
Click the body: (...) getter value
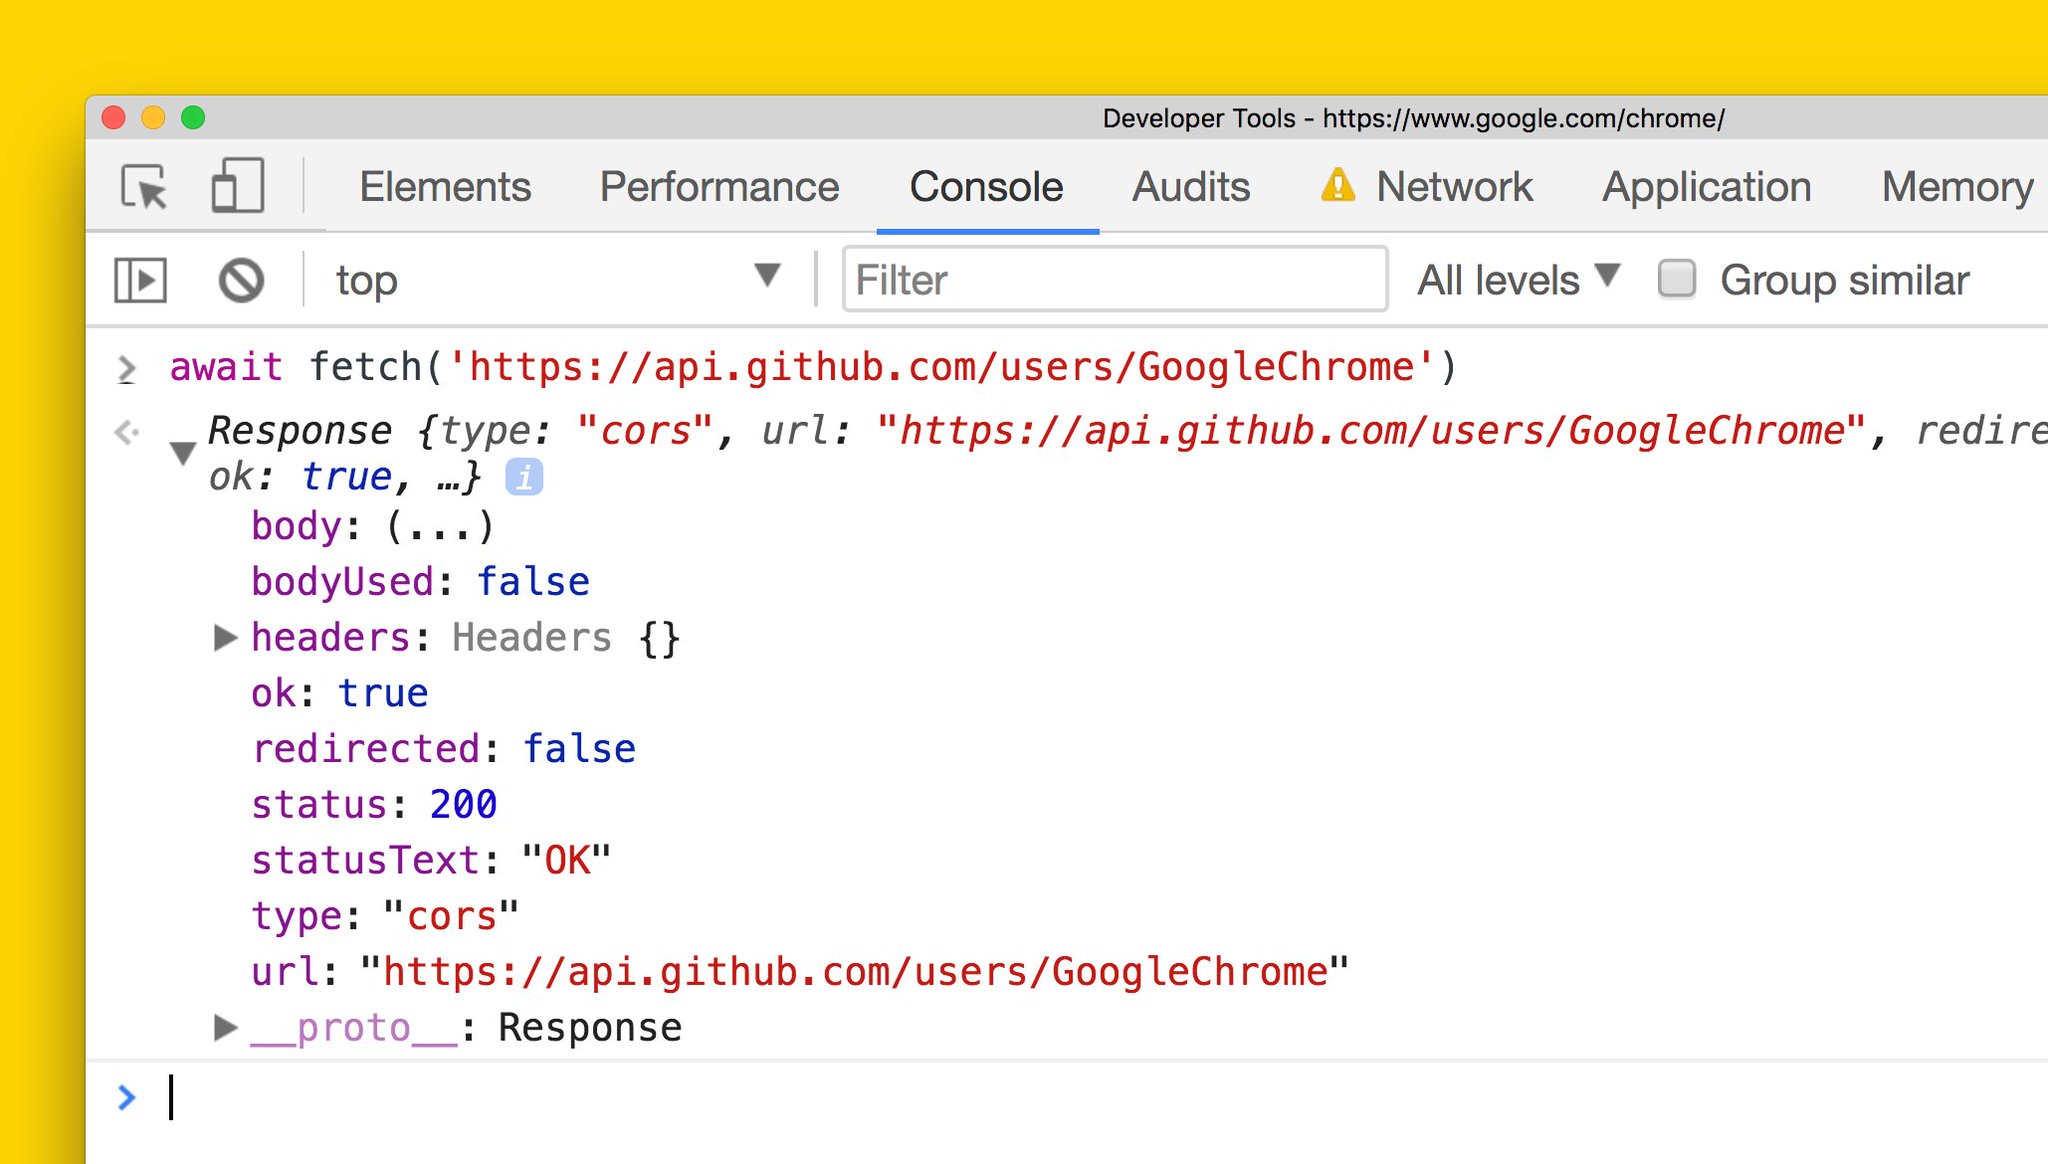pyautogui.click(x=441, y=526)
